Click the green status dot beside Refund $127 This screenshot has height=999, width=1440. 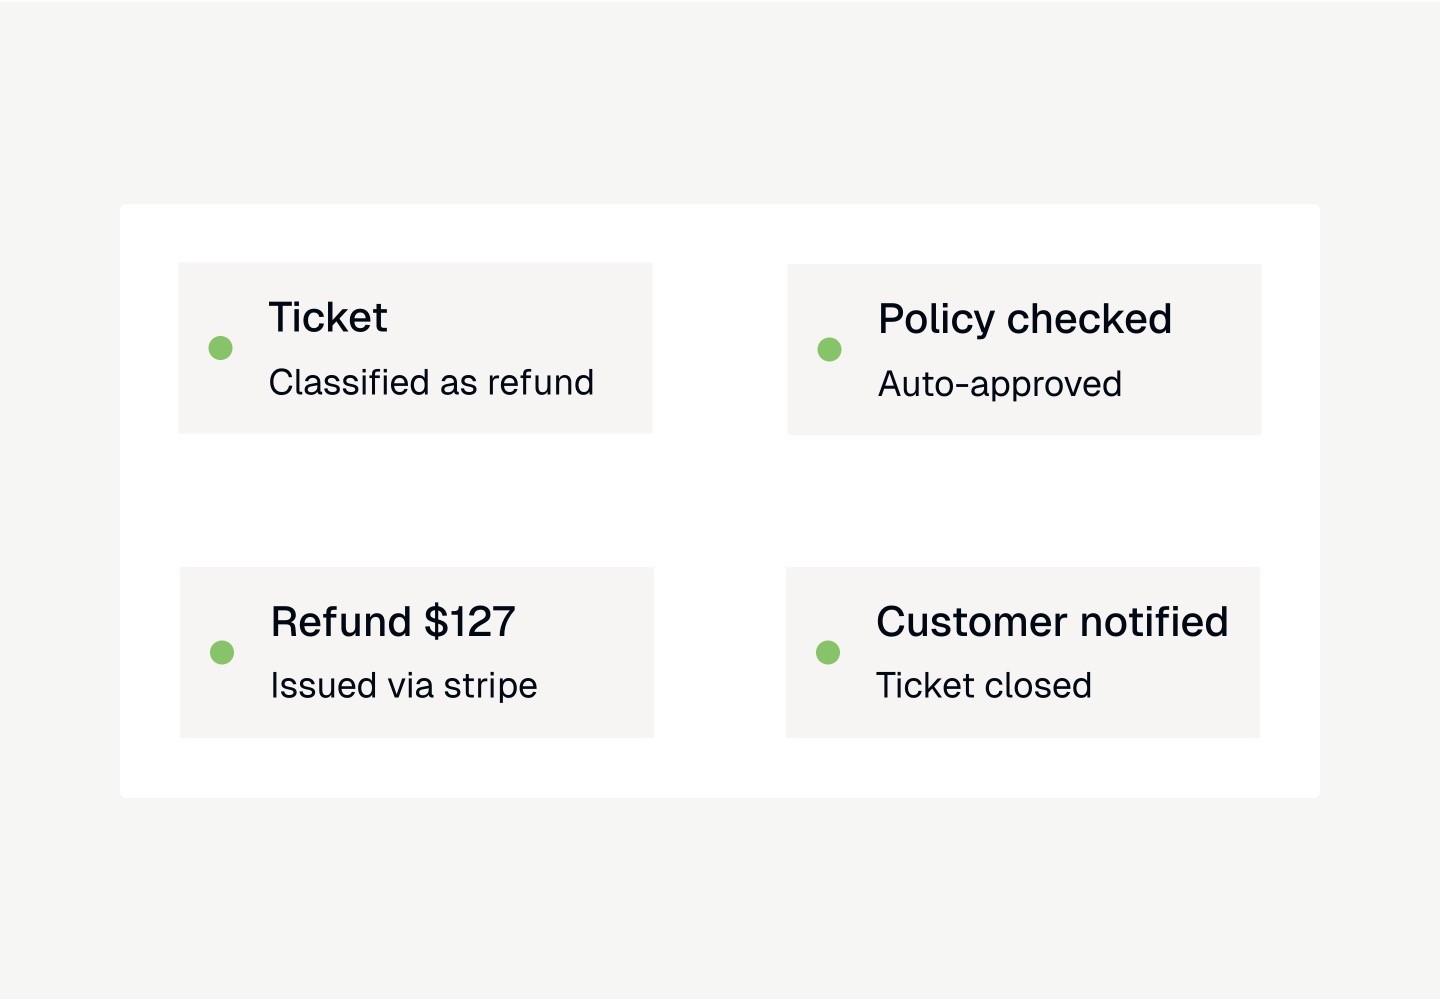coord(222,652)
